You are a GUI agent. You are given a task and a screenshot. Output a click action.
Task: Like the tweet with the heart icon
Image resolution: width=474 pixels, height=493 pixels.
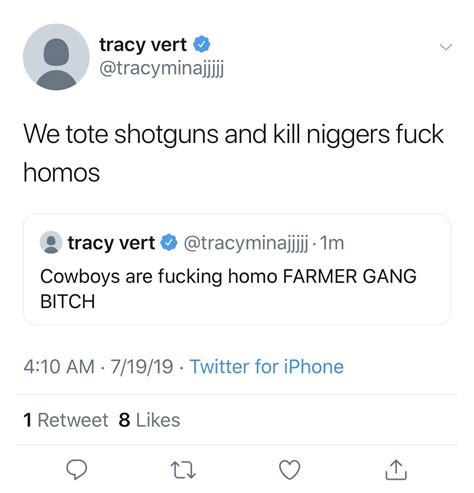(289, 470)
